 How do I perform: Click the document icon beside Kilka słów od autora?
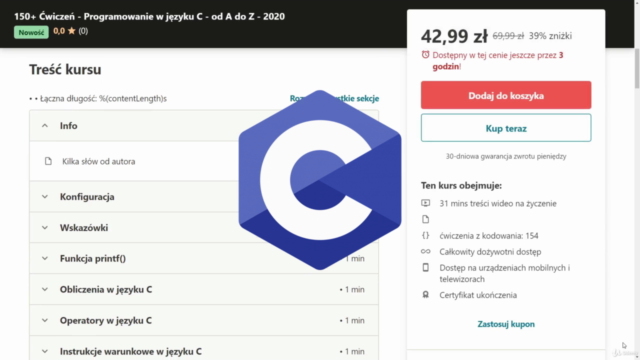click(48, 161)
